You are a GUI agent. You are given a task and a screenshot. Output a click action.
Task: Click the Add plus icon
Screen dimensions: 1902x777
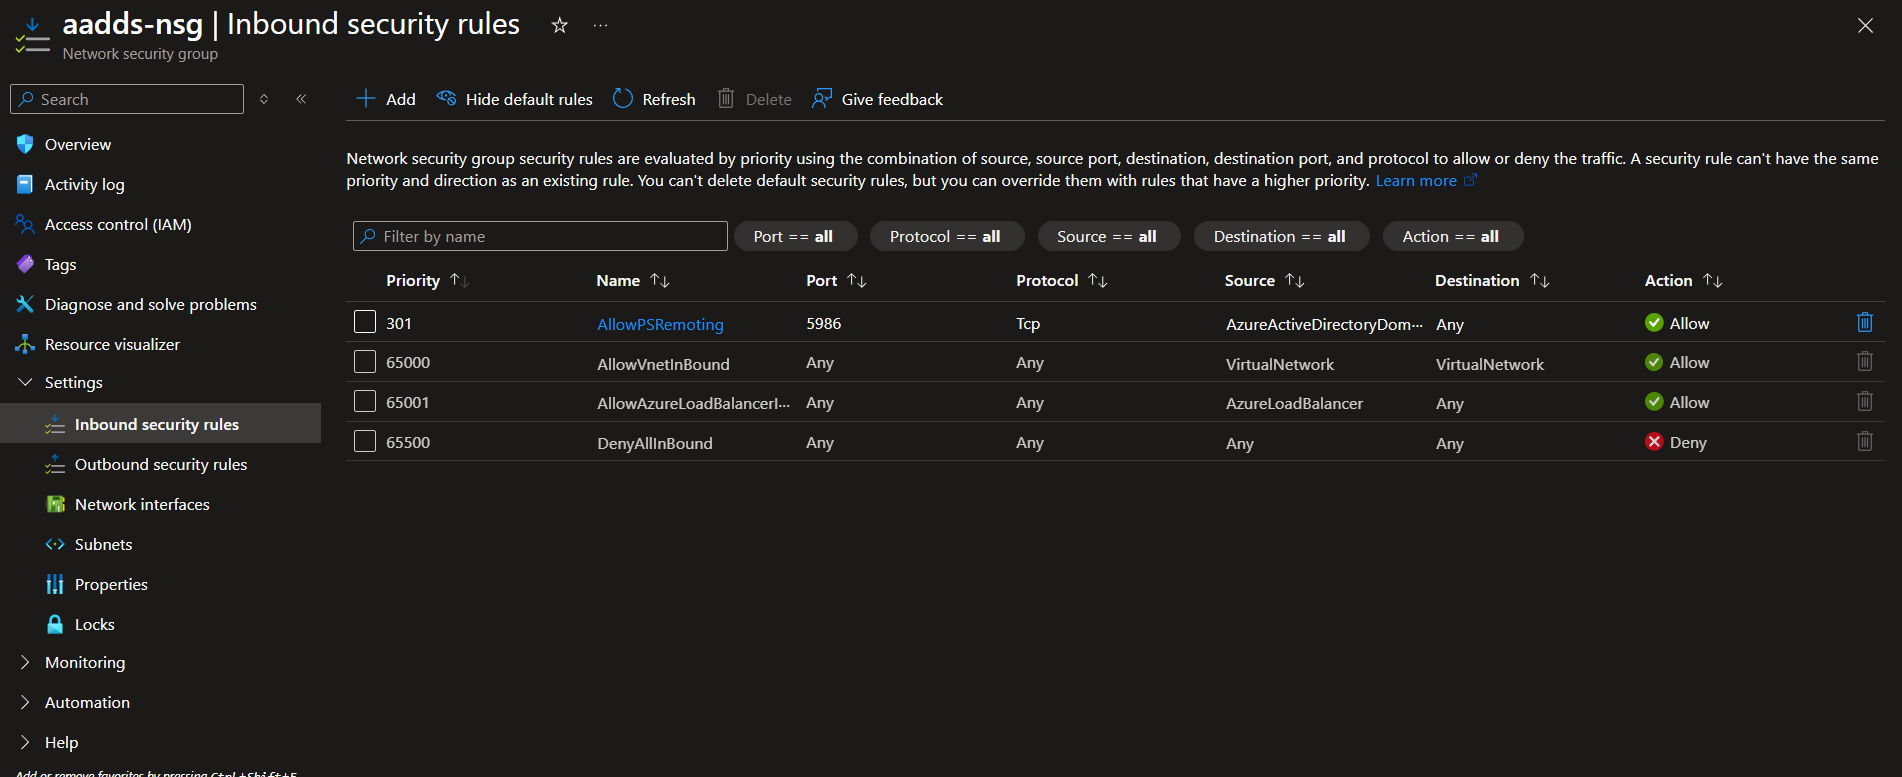pyautogui.click(x=366, y=99)
